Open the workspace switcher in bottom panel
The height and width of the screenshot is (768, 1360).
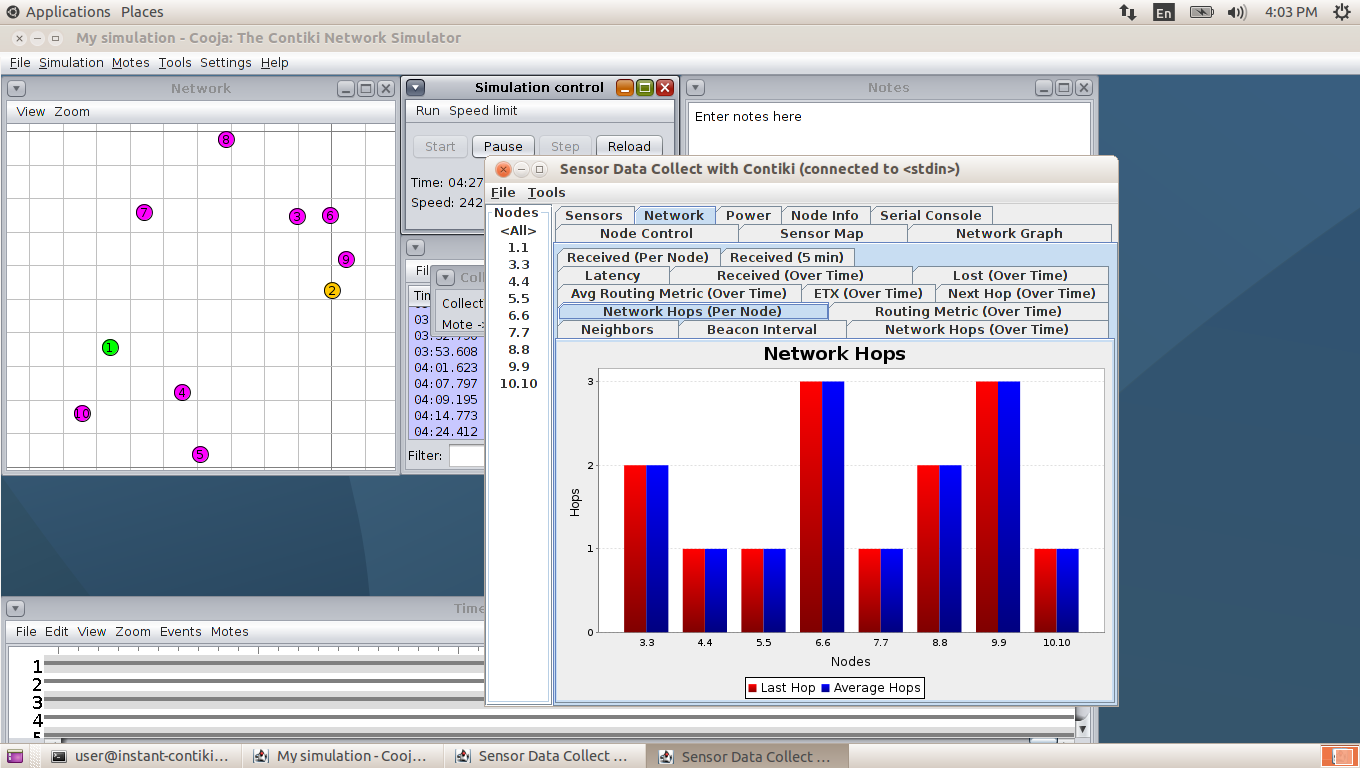point(1338,757)
